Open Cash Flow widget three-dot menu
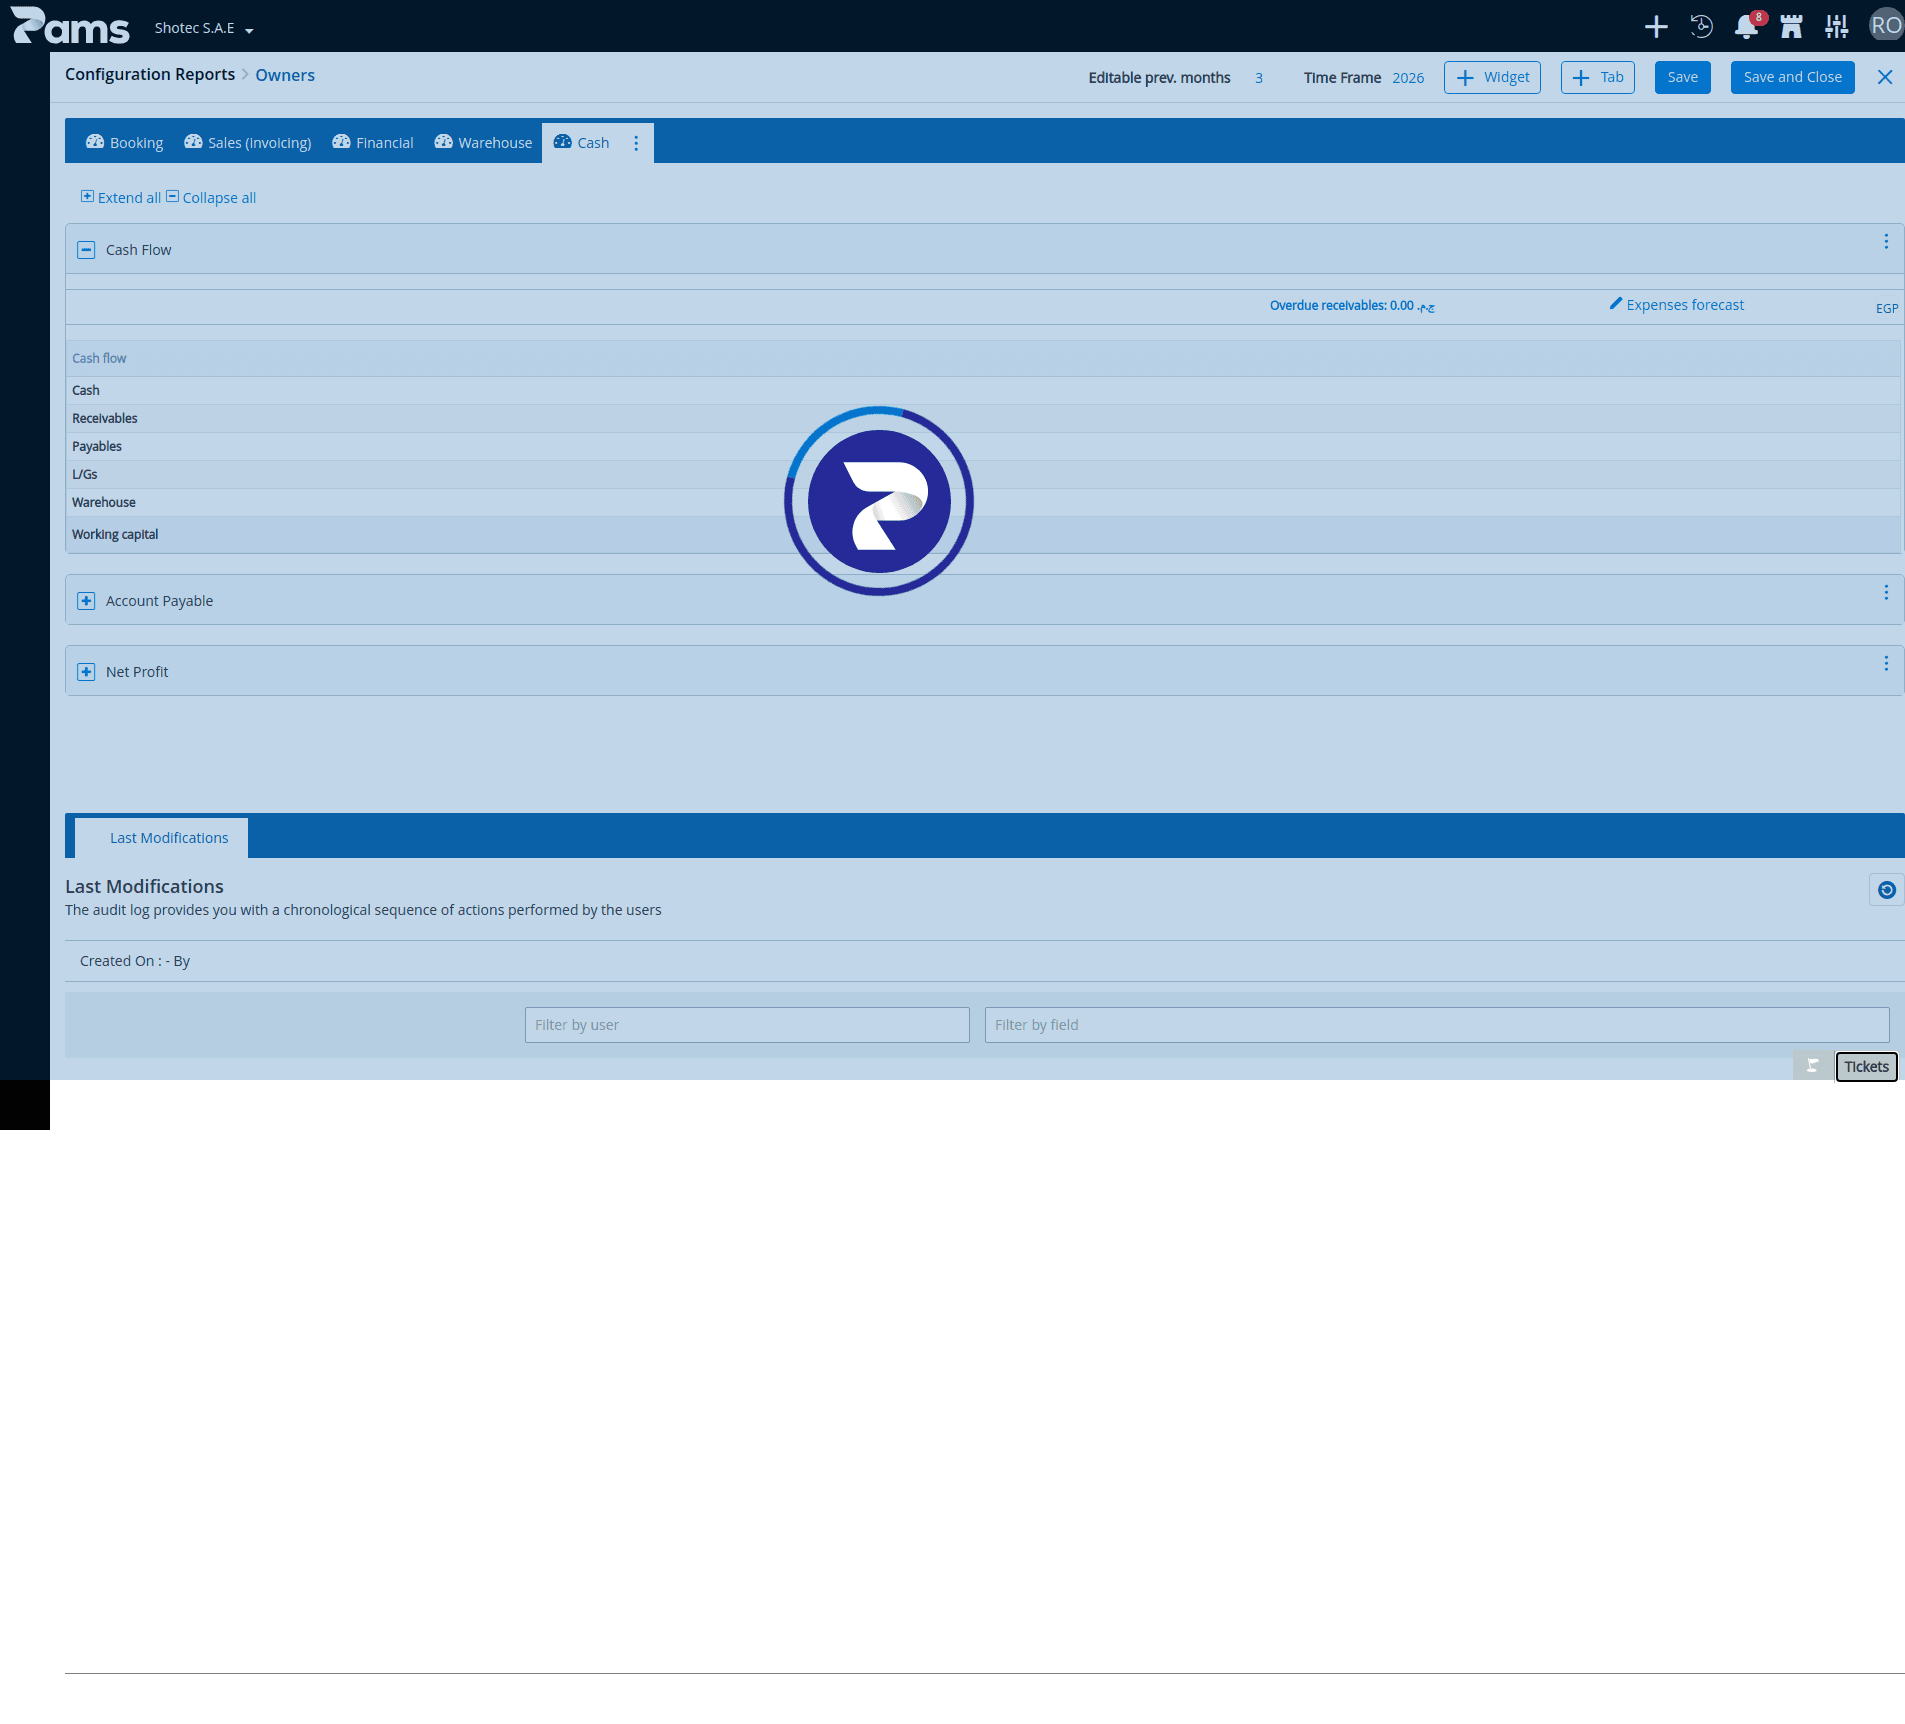This screenshot has width=1905, height=1724. [x=1886, y=241]
